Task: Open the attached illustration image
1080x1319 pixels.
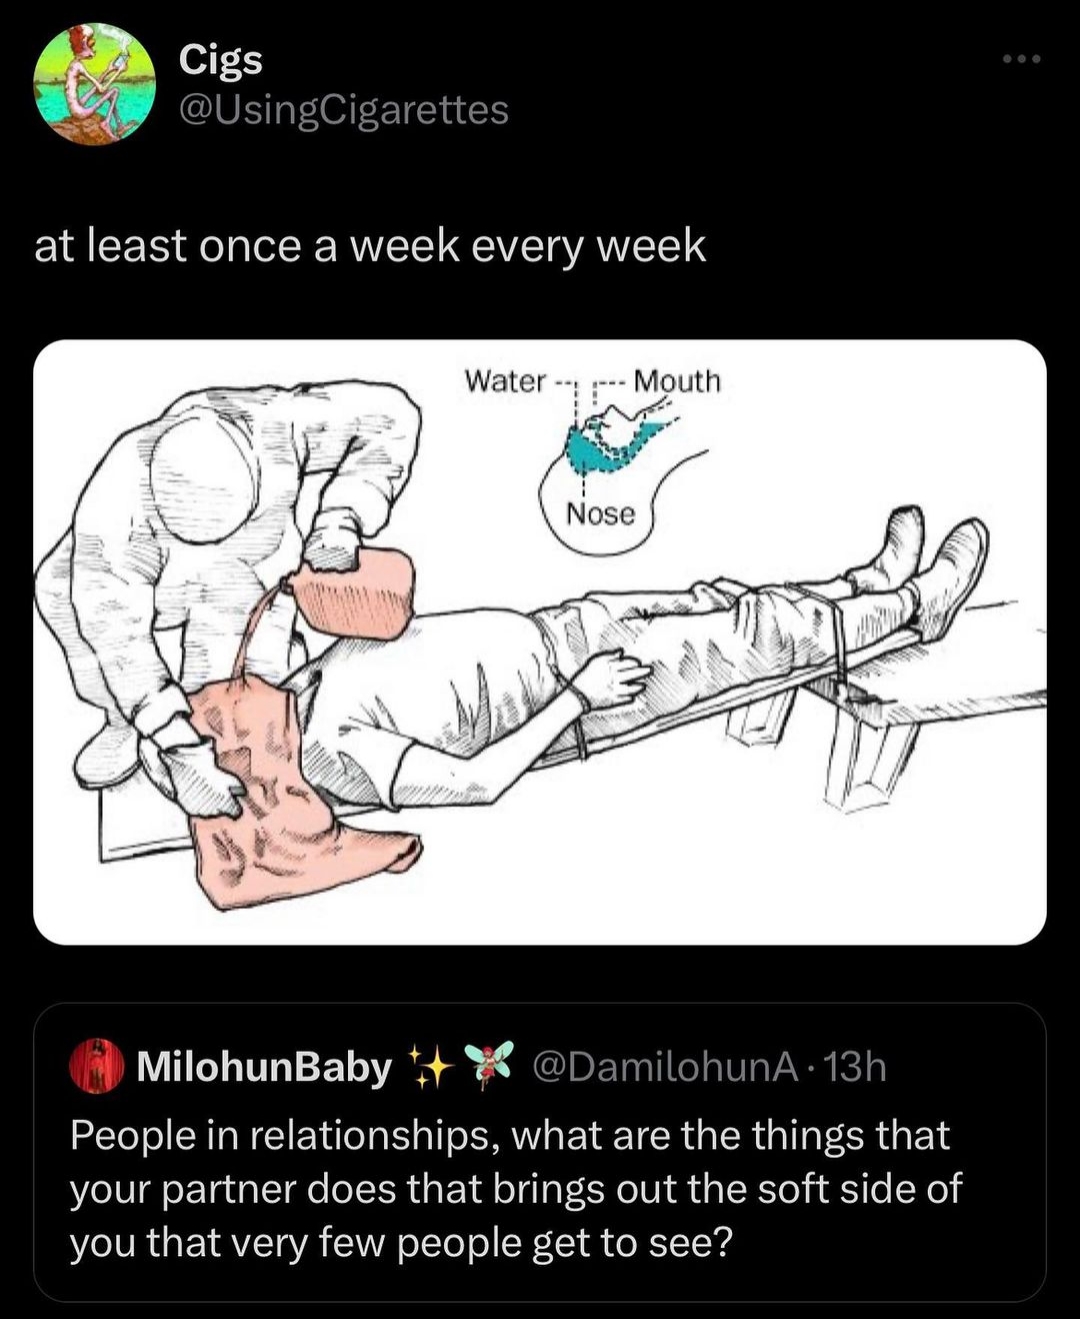Action: coord(540,642)
